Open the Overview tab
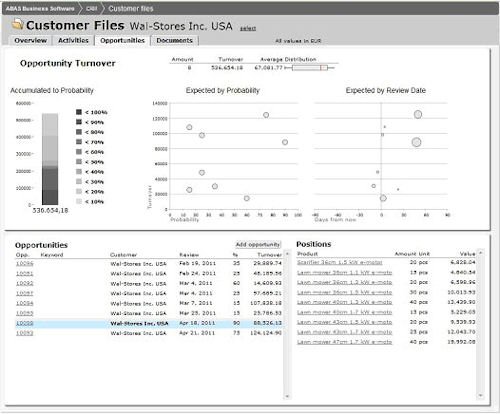 [30, 40]
